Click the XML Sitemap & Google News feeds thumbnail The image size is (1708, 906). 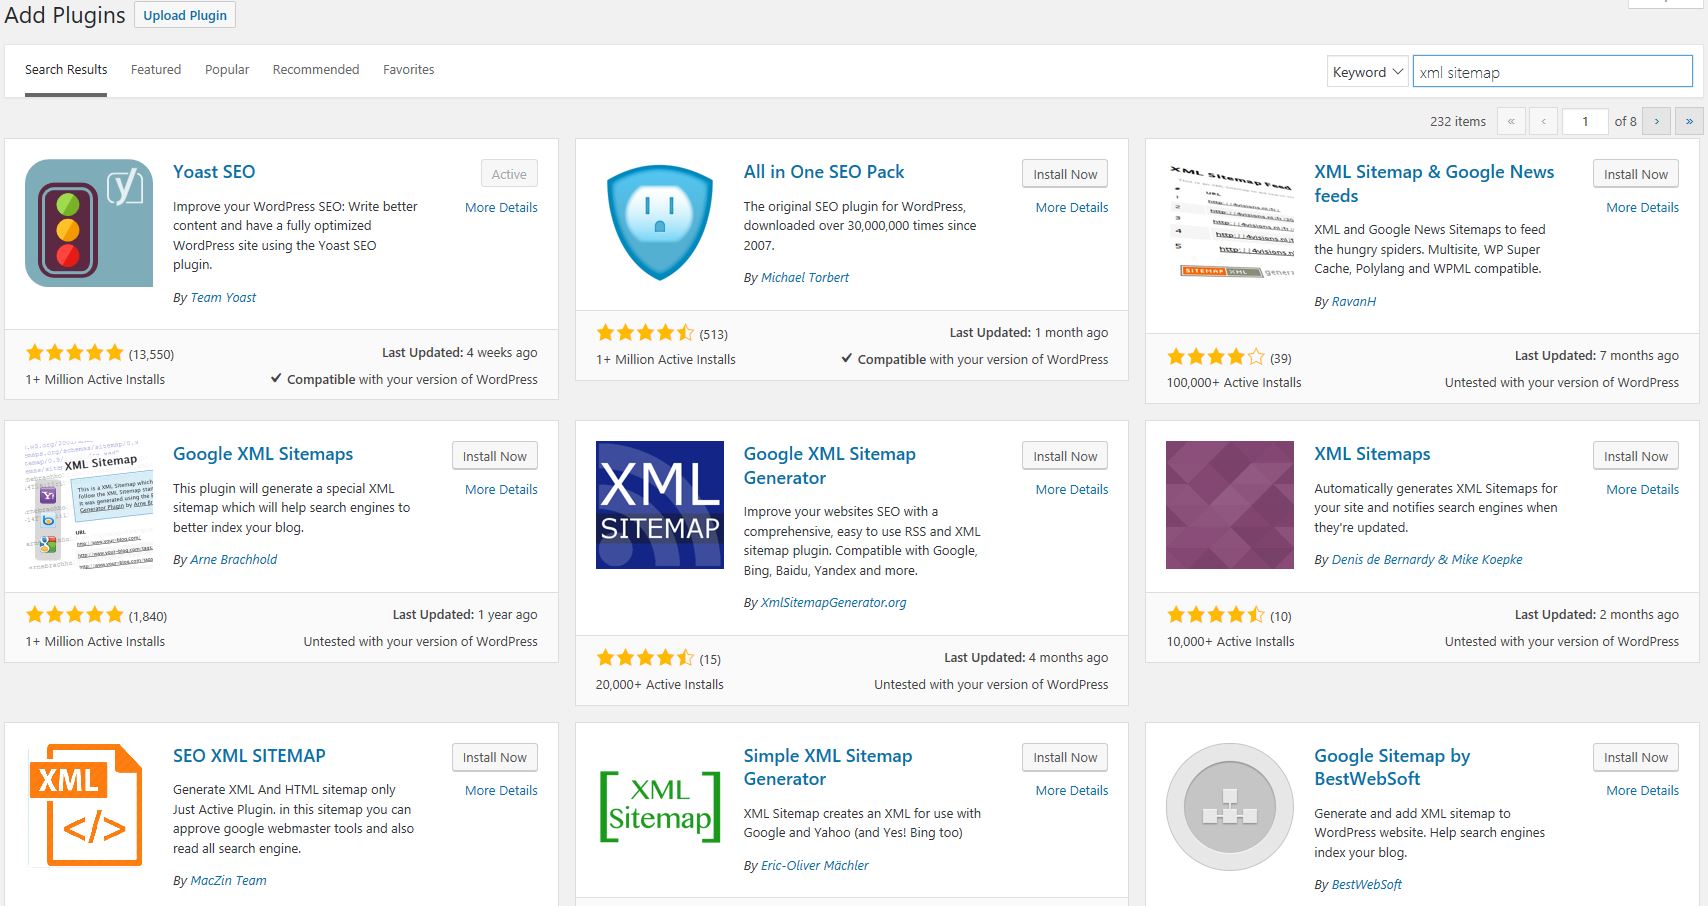click(x=1230, y=223)
